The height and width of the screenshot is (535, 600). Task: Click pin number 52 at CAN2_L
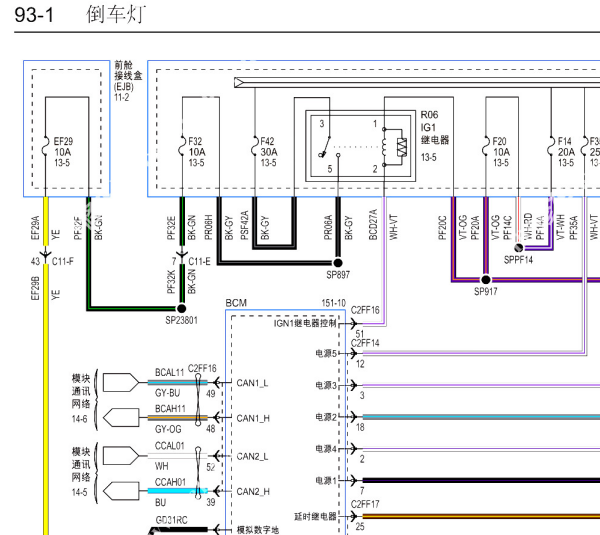[210, 467]
